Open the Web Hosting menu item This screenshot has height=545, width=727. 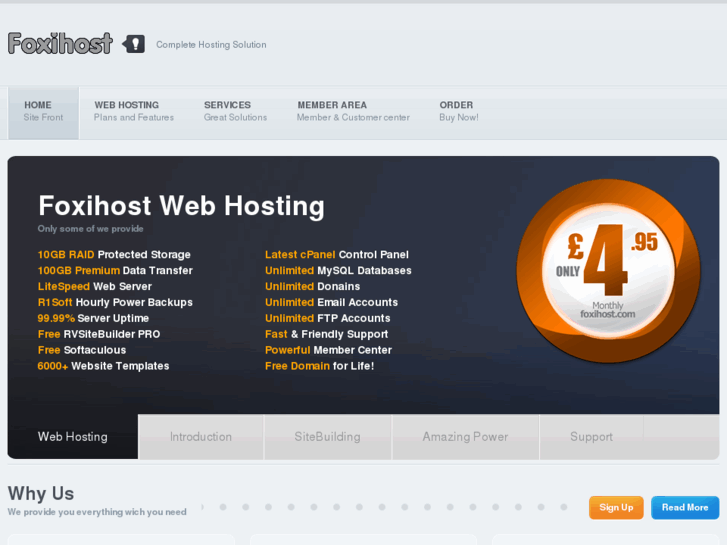point(134,111)
